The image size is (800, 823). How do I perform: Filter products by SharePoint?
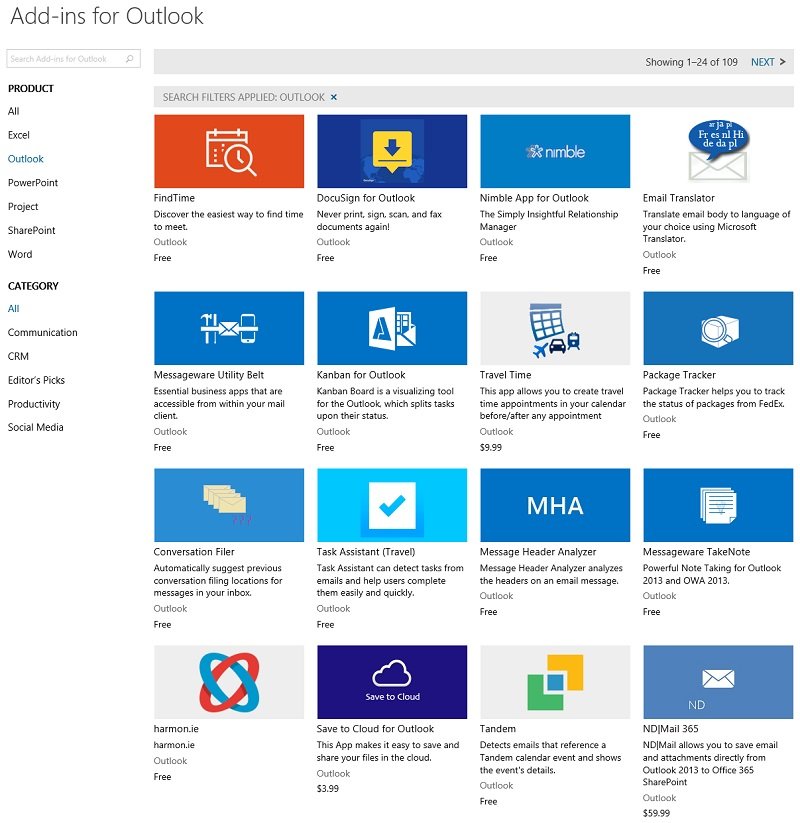(31, 230)
